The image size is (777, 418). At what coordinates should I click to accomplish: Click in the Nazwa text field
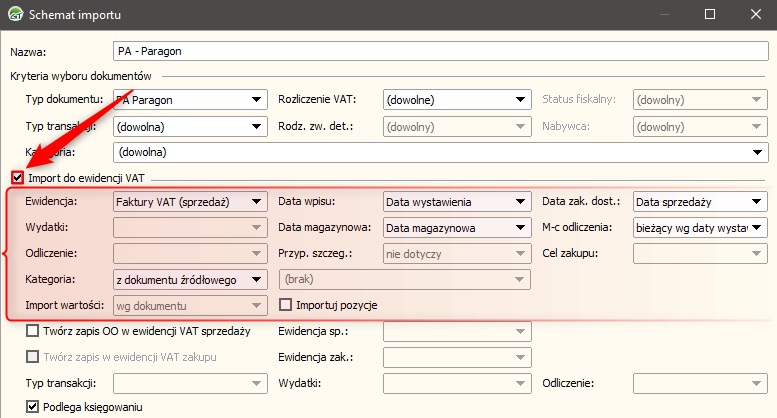click(x=440, y=51)
